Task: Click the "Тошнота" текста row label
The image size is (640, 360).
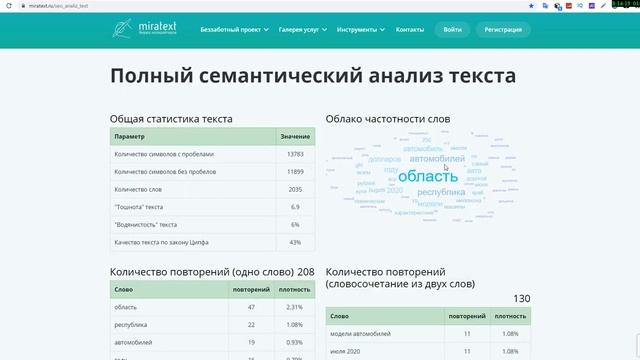Action: tap(138, 207)
